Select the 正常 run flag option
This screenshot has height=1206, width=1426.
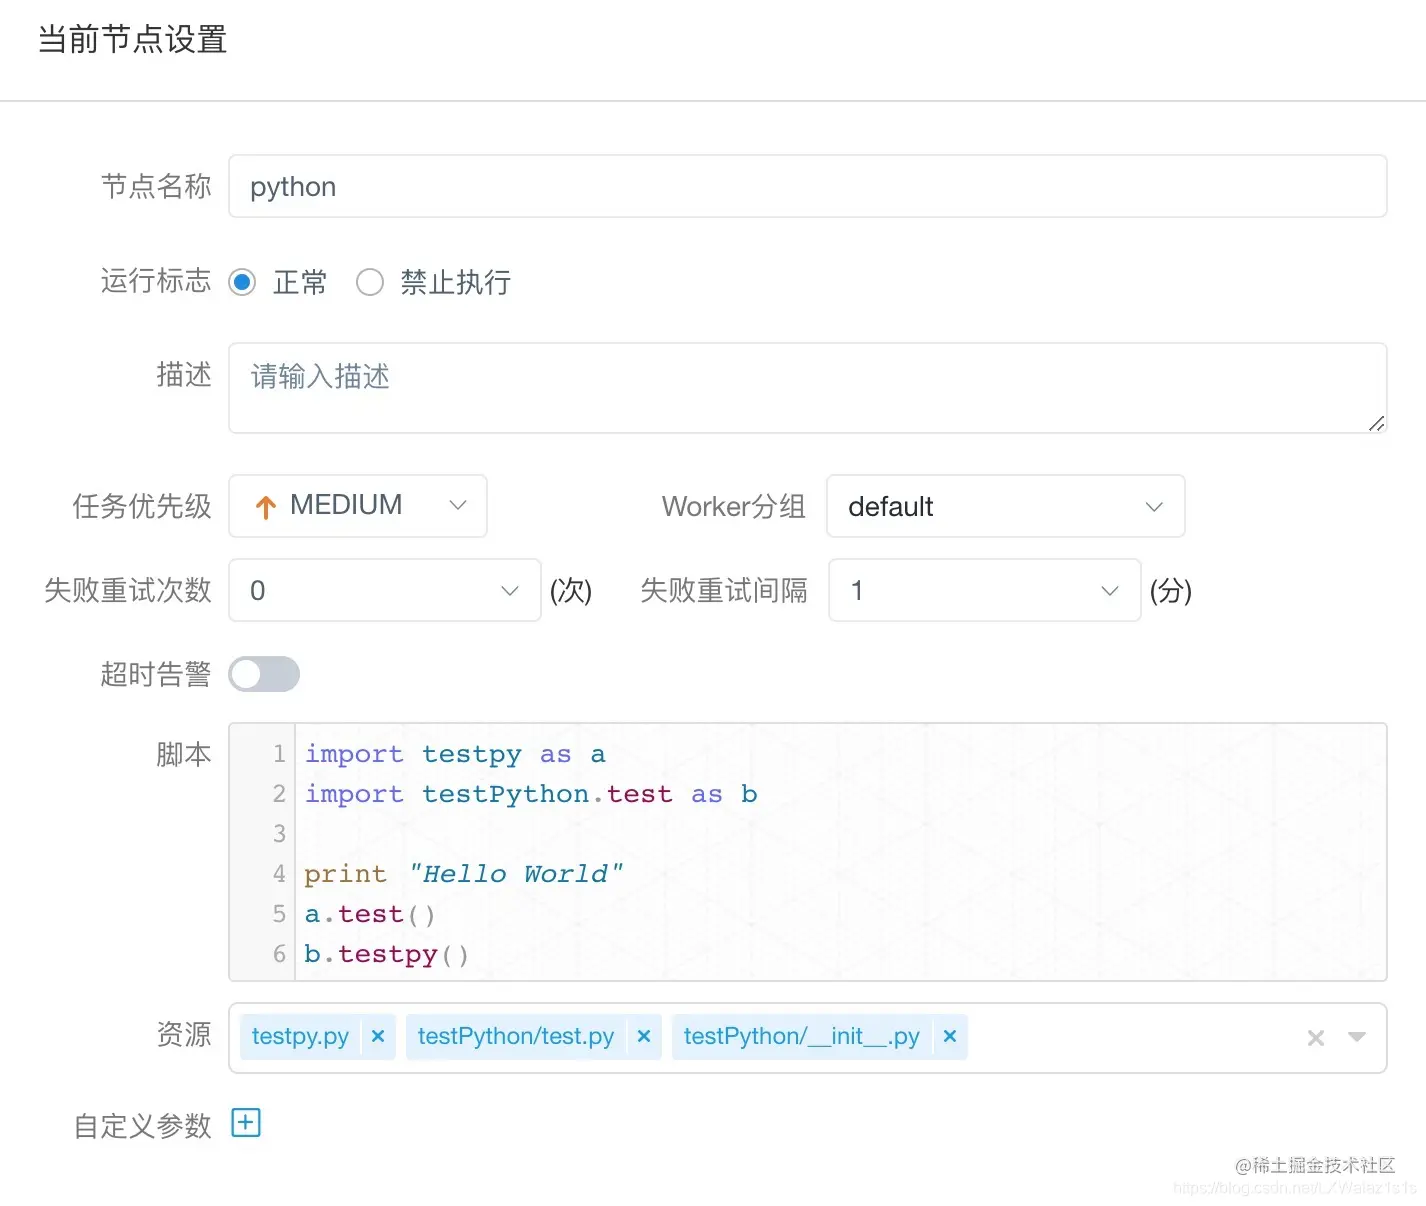point(242,282)
